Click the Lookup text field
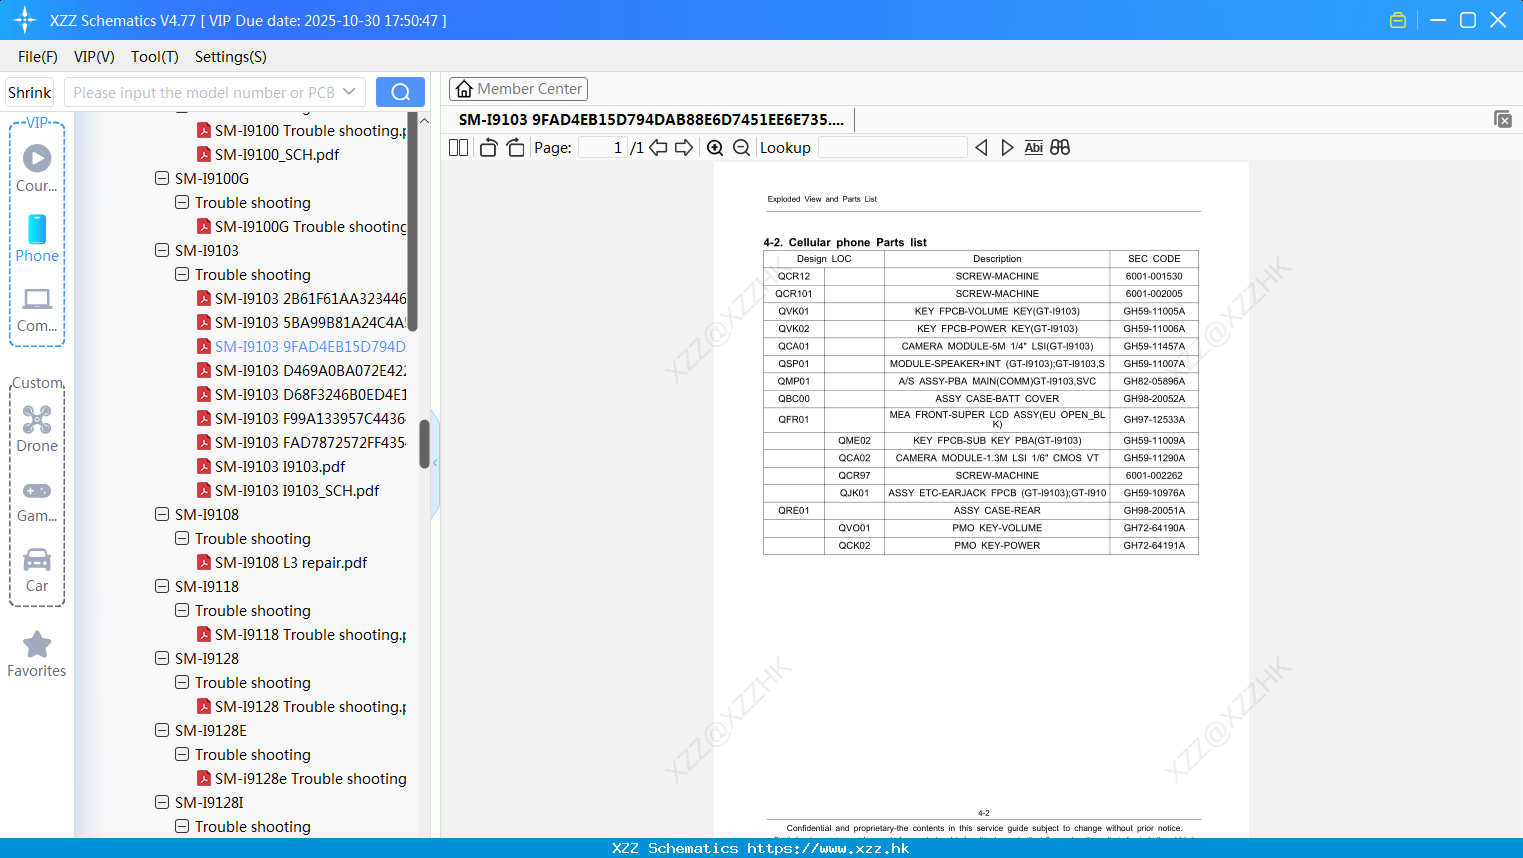 click(893, 148)
